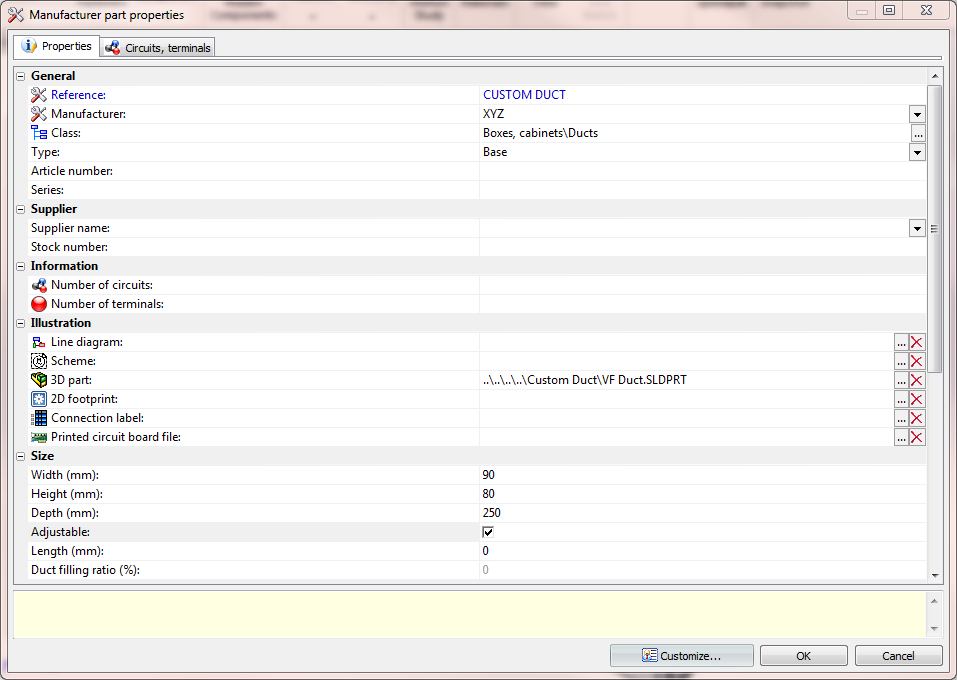Open the Manufacturer dropdown

click(x=917, y=114)
